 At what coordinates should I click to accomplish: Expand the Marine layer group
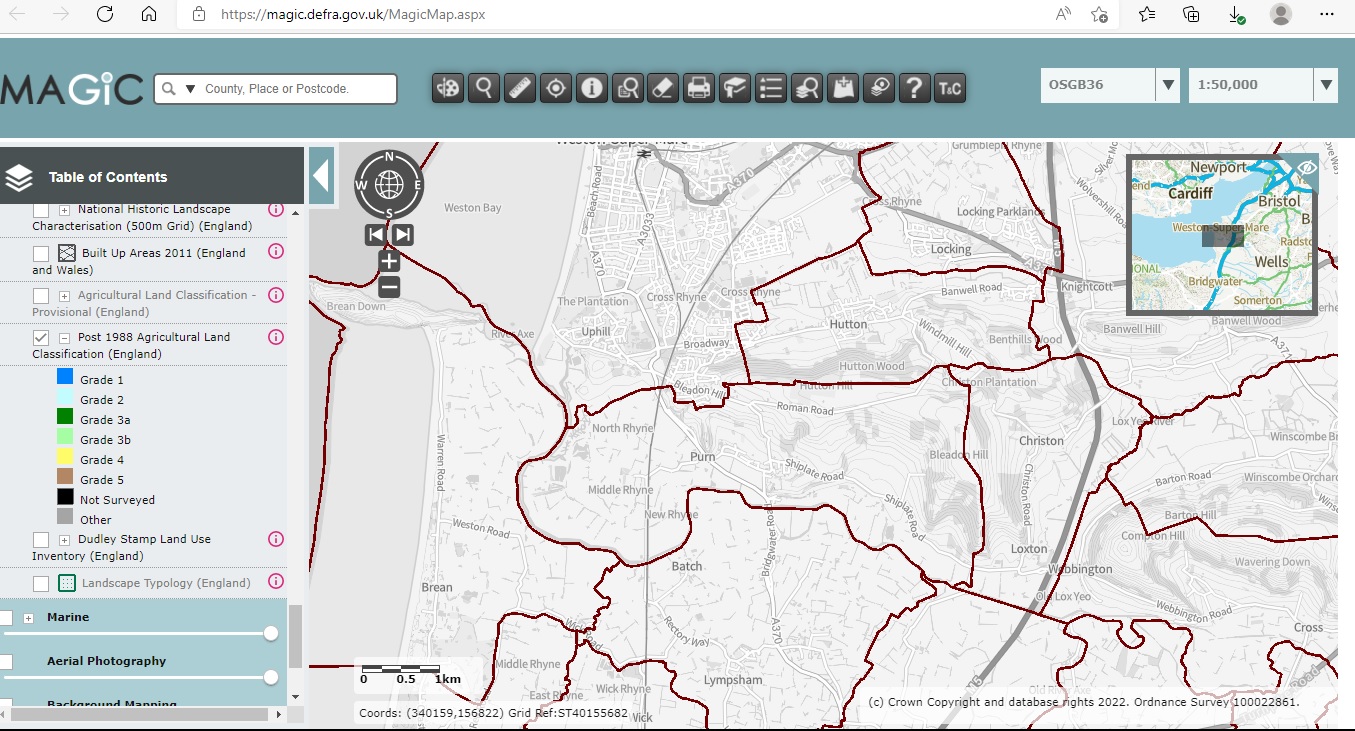28,618
